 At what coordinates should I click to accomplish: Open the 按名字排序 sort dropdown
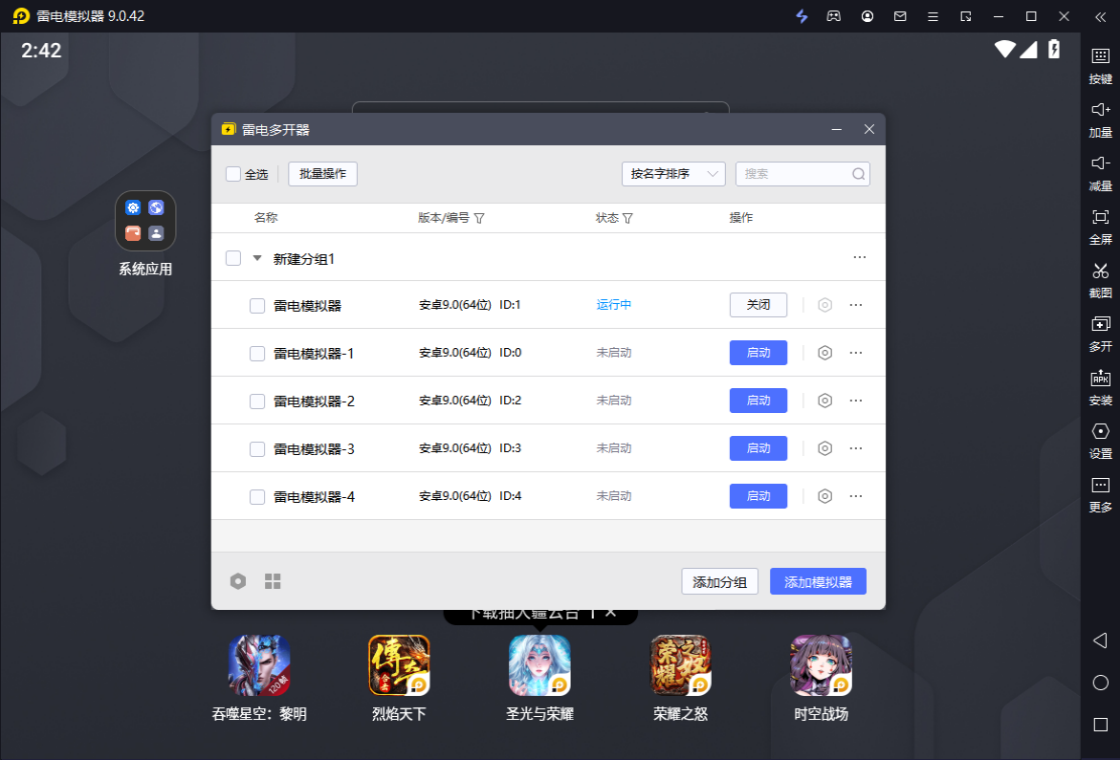[673, 173]
